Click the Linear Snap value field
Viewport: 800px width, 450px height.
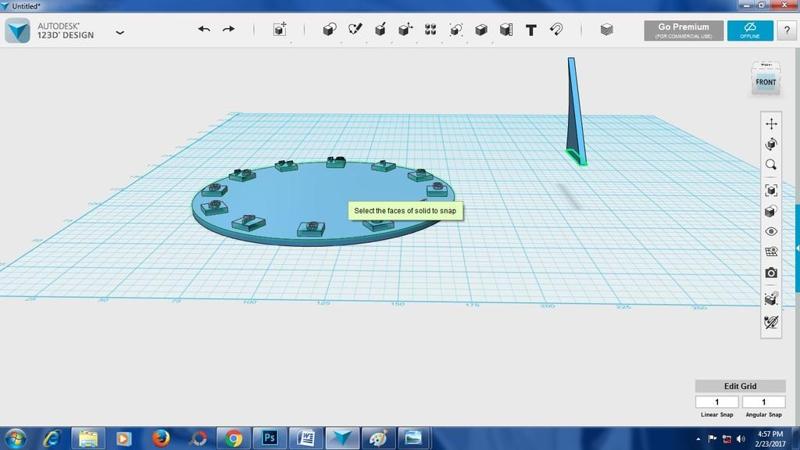pyautogui.click(x=716, y=402)
